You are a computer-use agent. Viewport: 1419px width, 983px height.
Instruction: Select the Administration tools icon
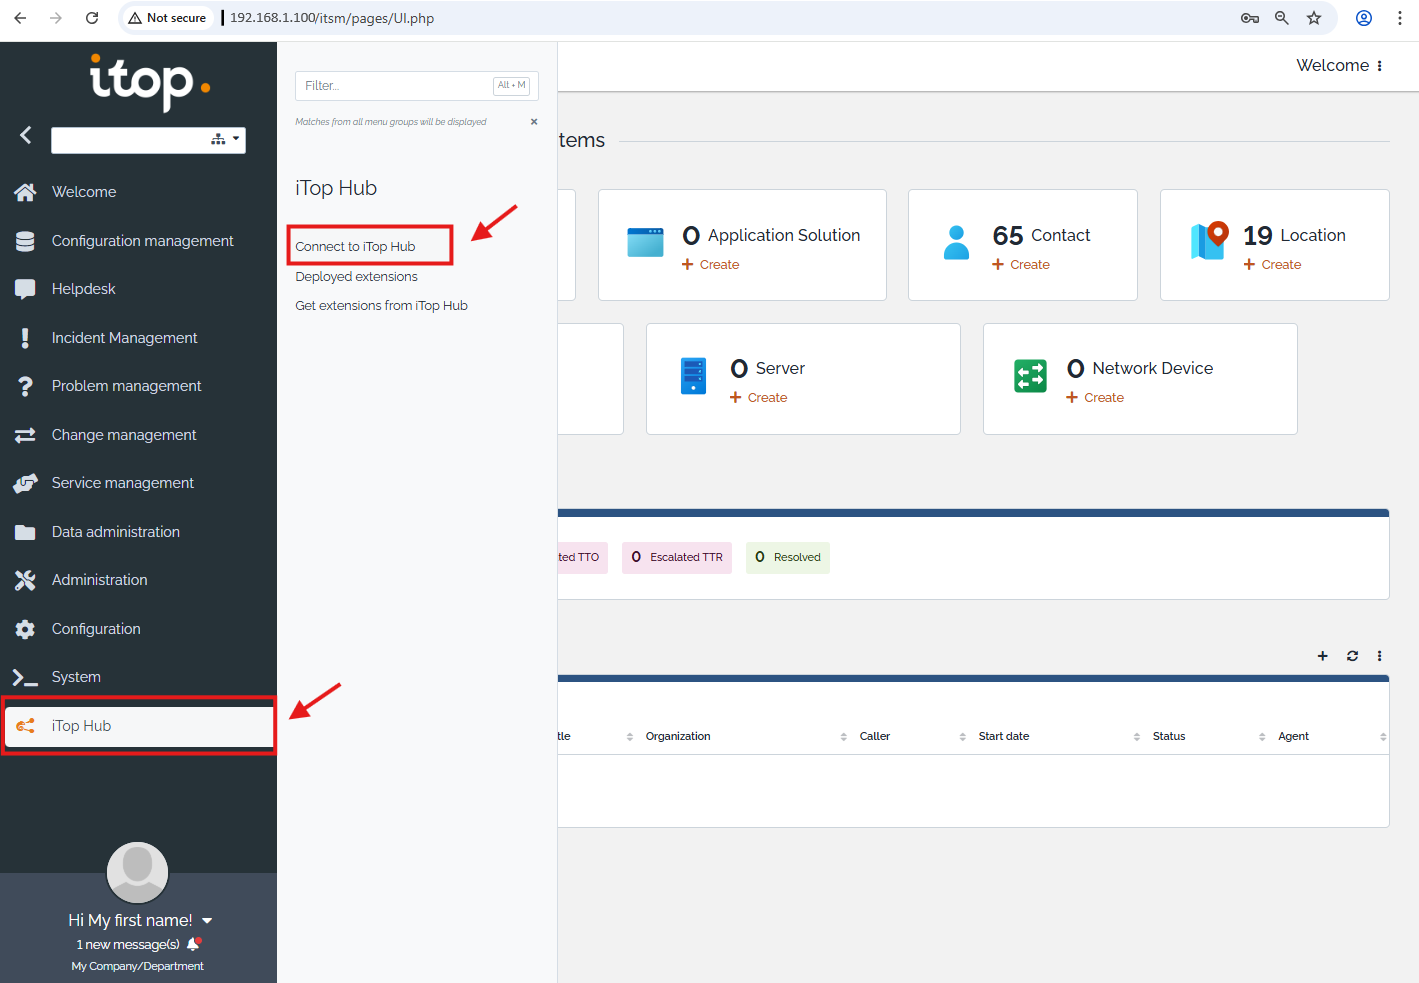click(x=25, y=580)
